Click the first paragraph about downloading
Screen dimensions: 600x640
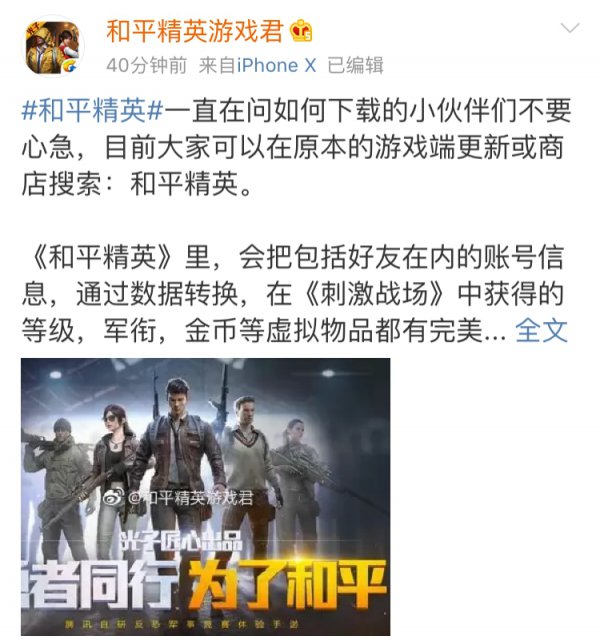point(296,147)
